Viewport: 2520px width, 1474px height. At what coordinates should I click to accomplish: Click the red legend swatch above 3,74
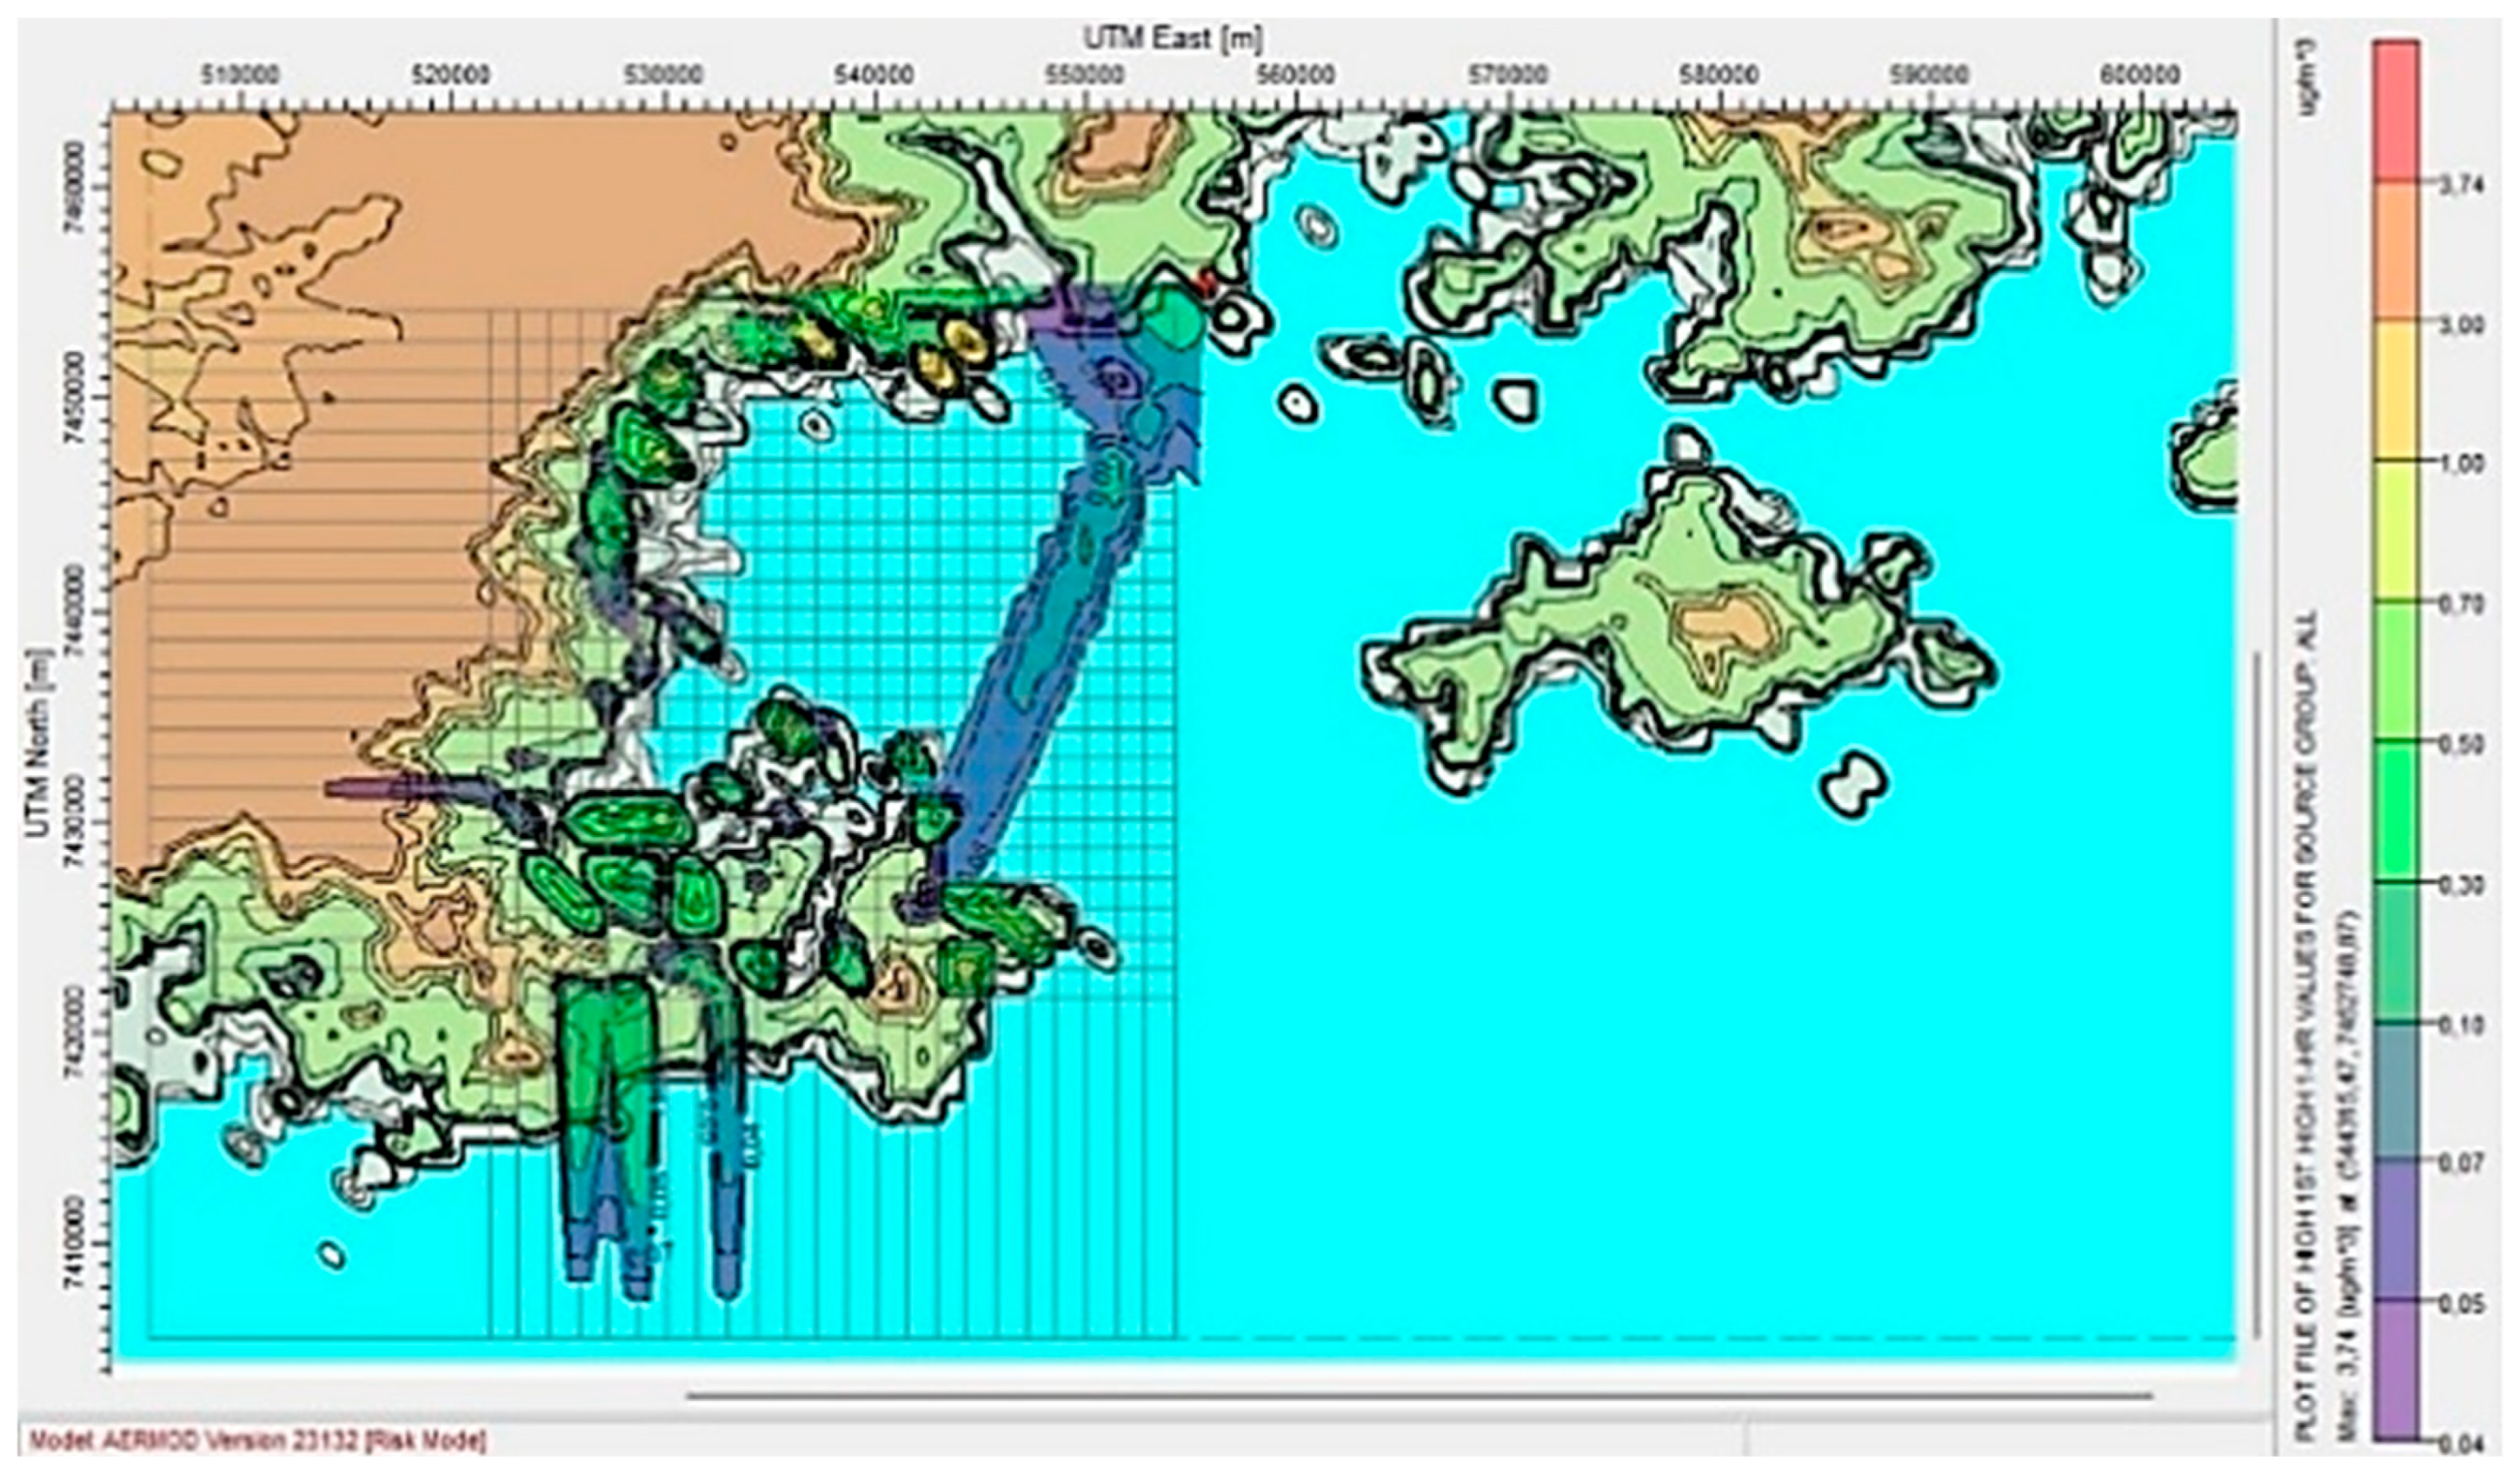(x=2396, y=112)
